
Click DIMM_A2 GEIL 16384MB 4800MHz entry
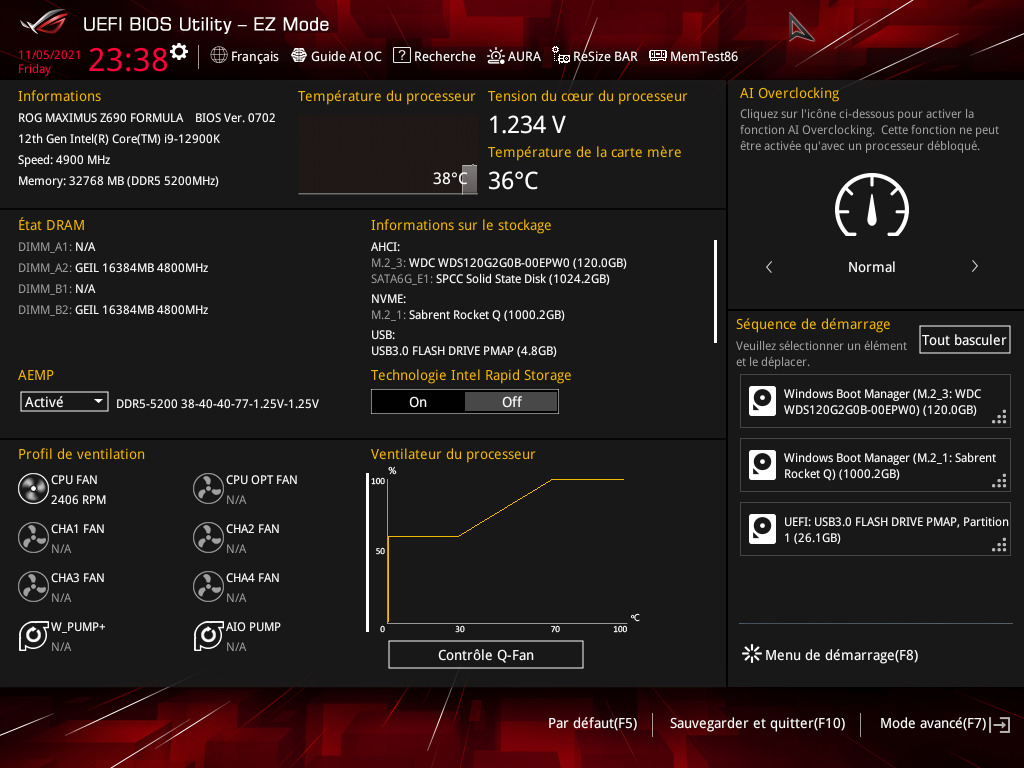point(113,268)
